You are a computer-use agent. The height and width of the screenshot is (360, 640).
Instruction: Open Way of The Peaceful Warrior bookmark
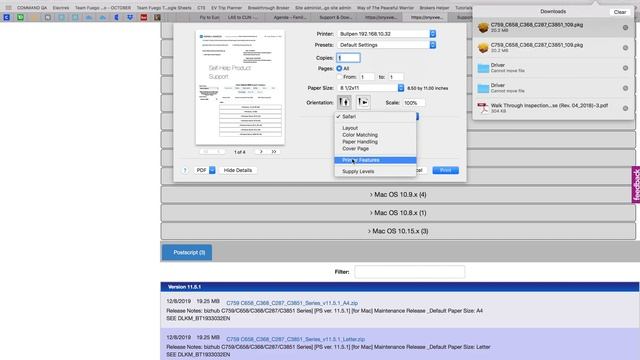(385, 8)
